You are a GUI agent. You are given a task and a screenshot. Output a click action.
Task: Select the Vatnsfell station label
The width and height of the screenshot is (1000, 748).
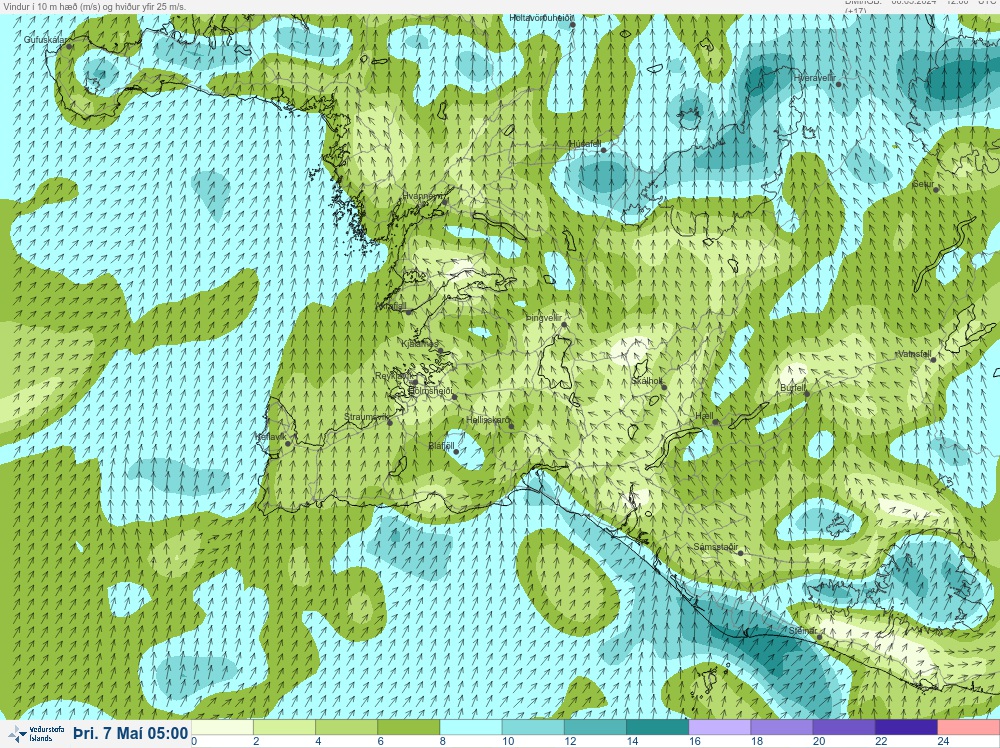coord(915,354)
